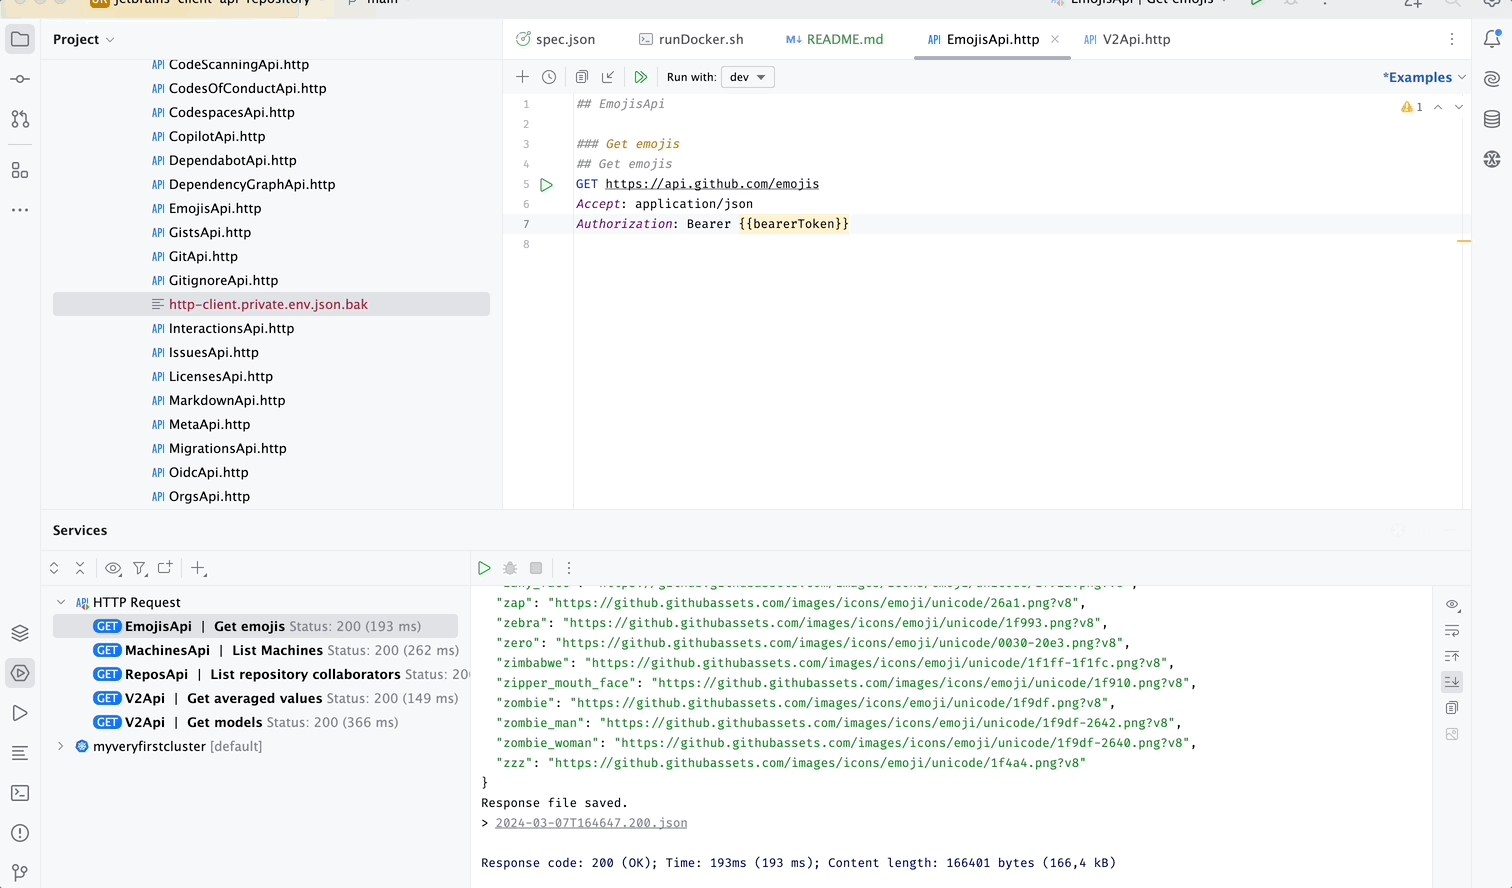
Task: Open the Run with dev environment dropdown
Action: point(747,77)
